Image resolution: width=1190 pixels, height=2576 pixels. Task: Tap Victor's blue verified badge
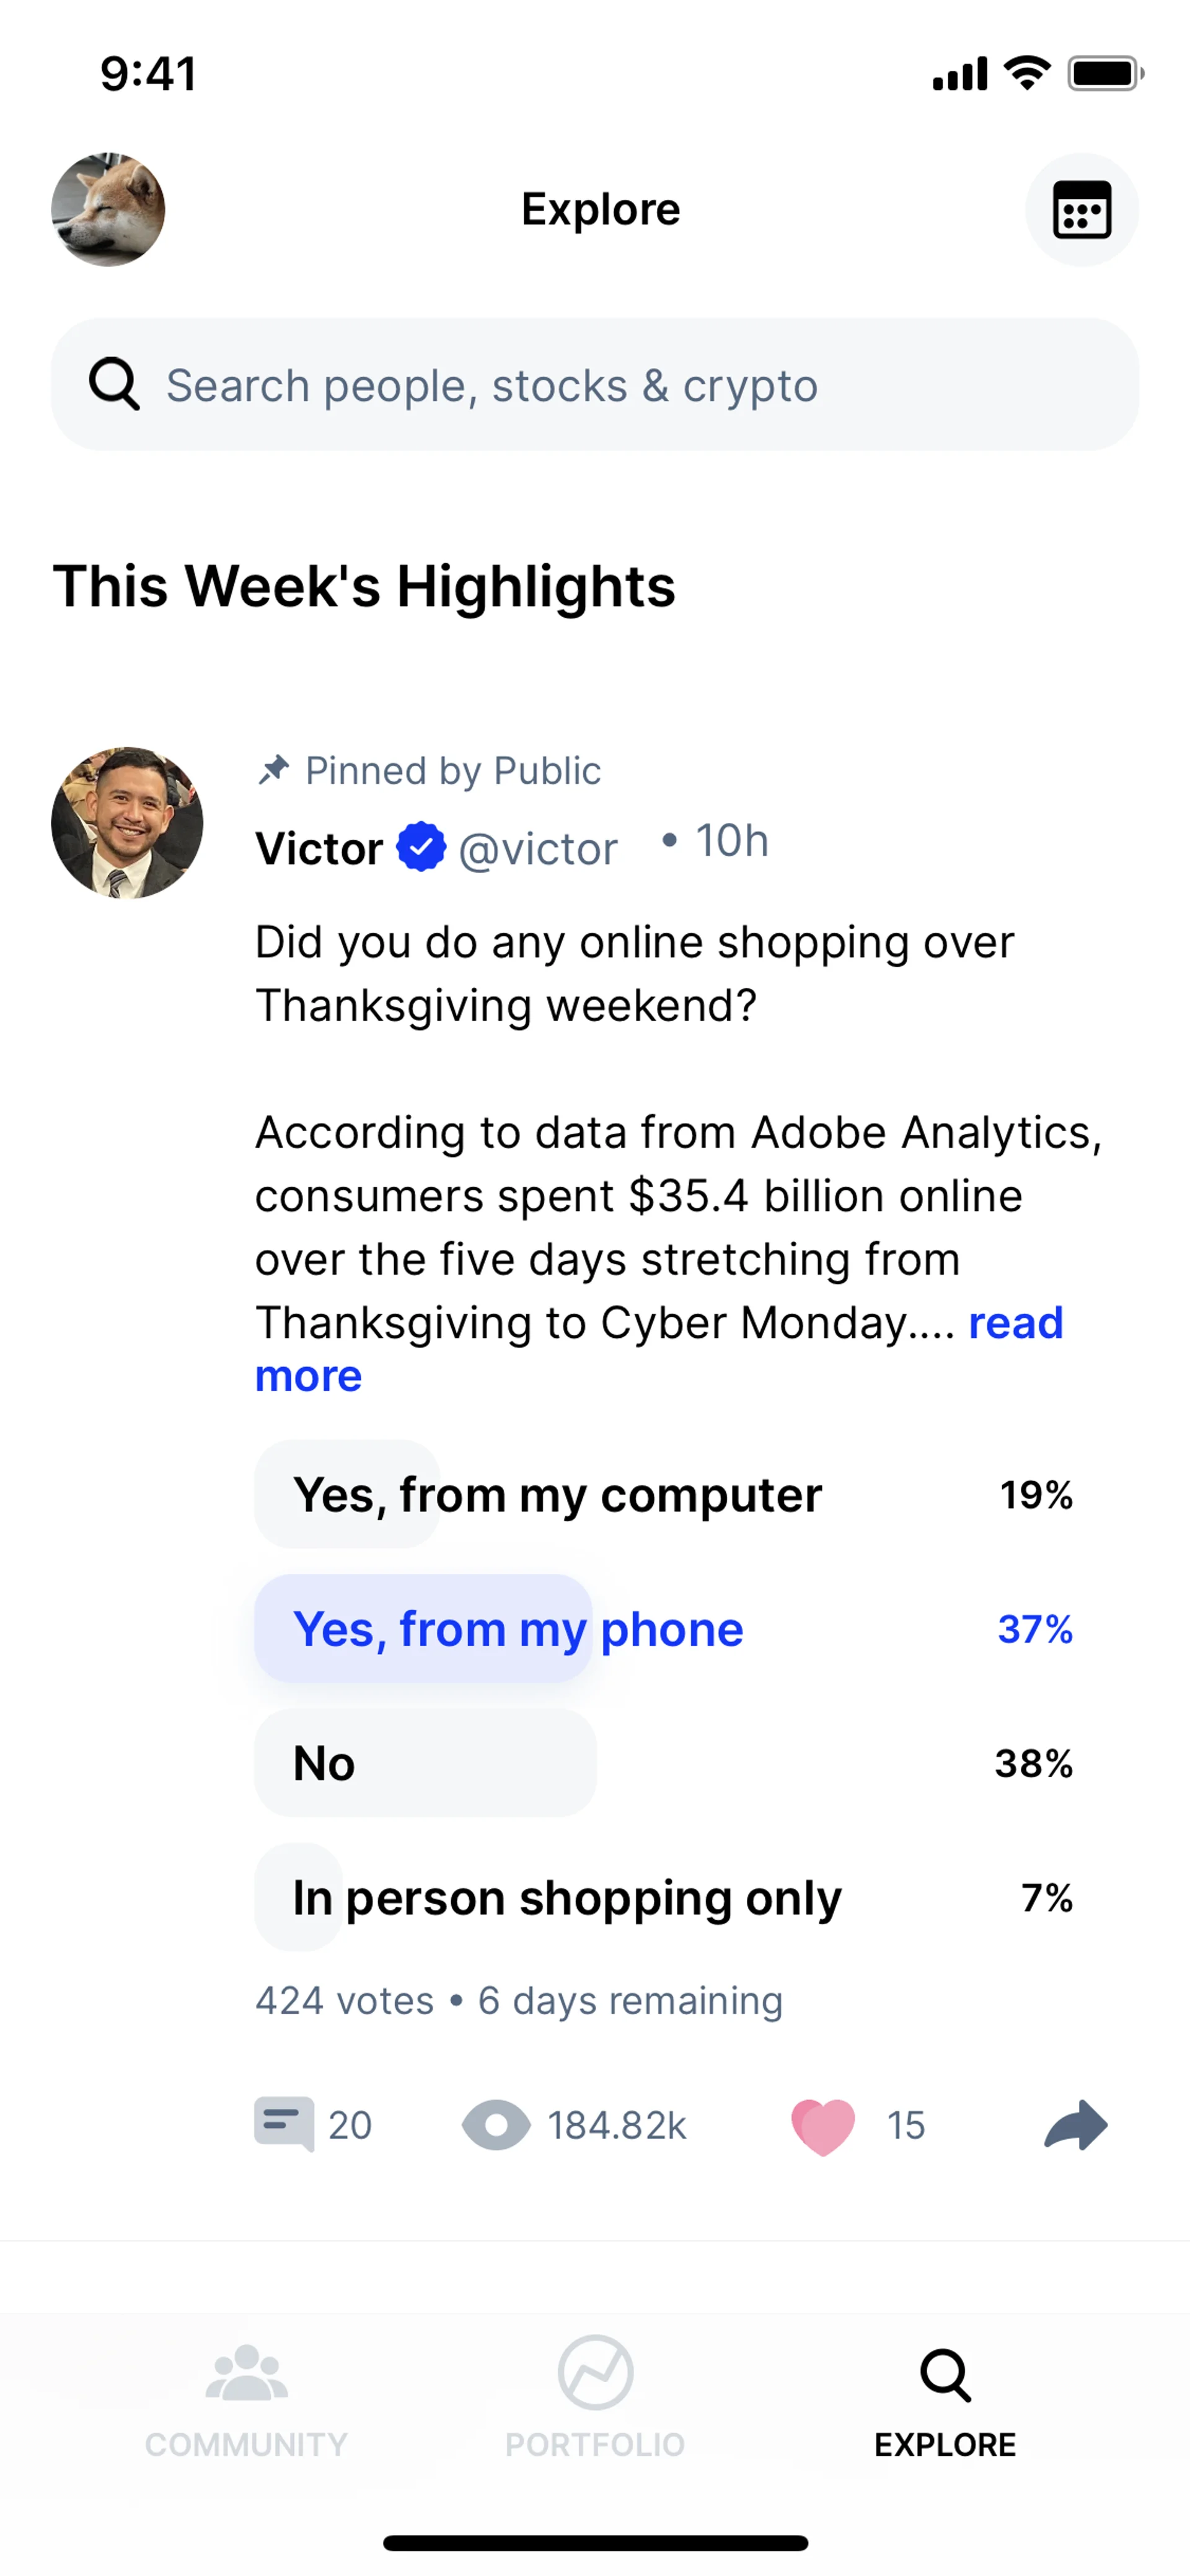(x=421, y=847)
